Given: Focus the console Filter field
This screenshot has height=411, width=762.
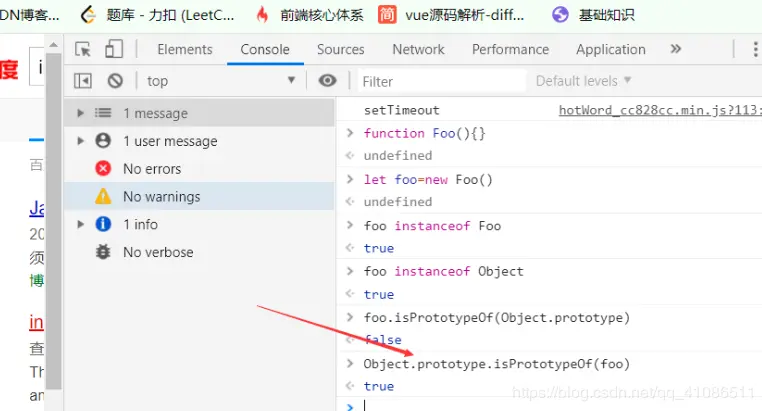Looking at the screenshot, I should (442, 81).
